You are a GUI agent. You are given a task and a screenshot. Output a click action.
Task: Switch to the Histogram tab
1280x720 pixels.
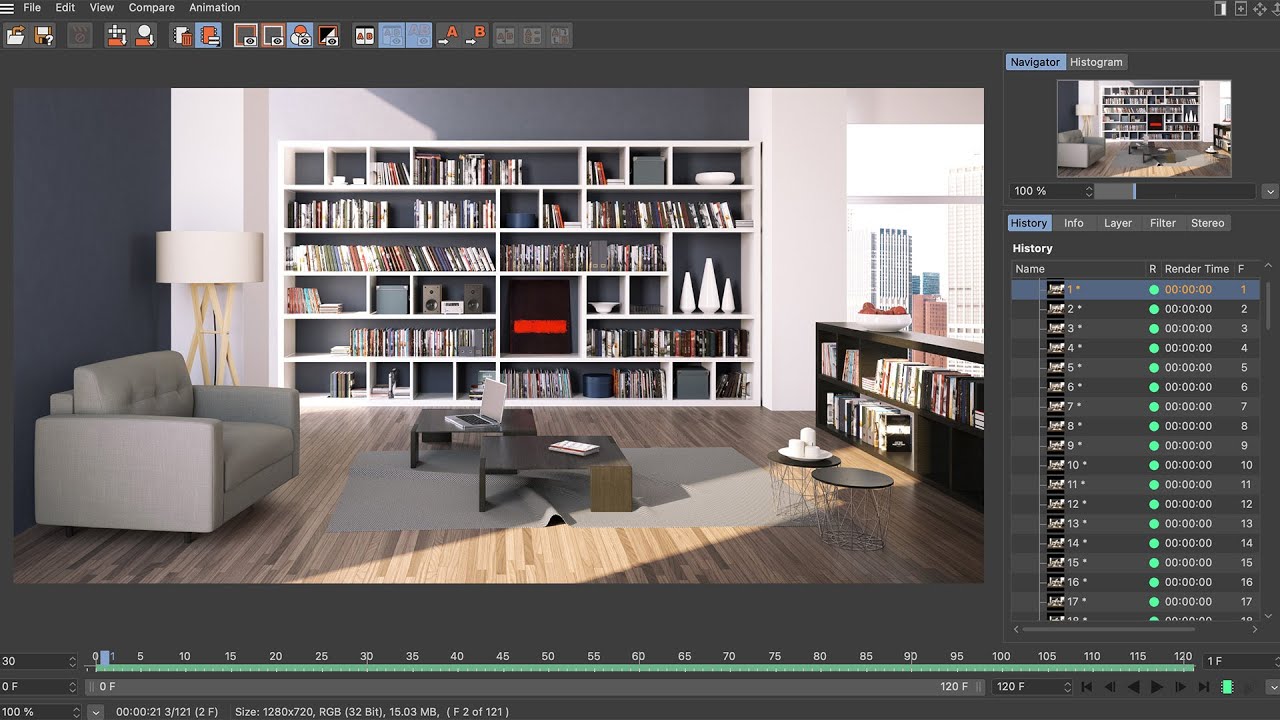(1096, 62)
